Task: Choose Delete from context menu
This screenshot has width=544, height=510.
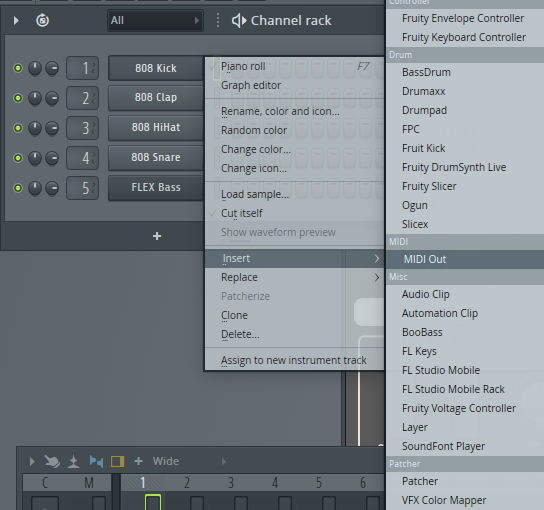Action: point(294,334)
